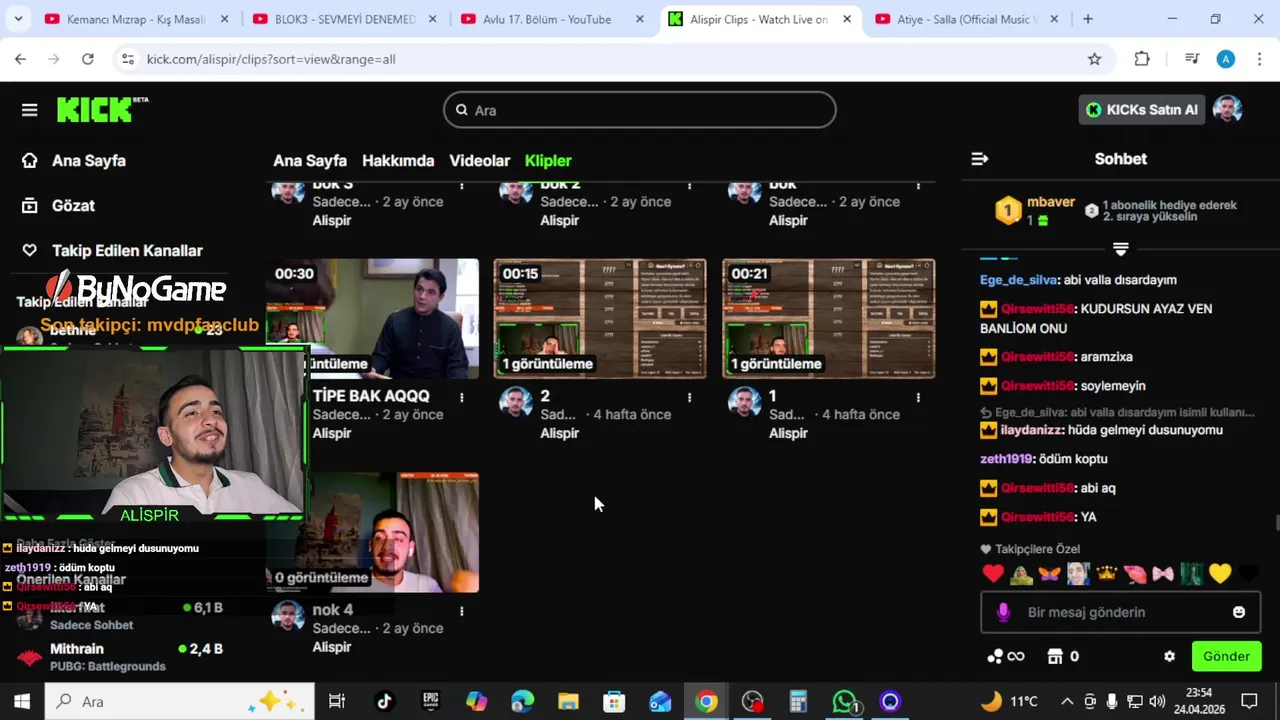The image size is (1280, 720).
Task: Open the Windows Start menu
Action: tap(22, 701)
